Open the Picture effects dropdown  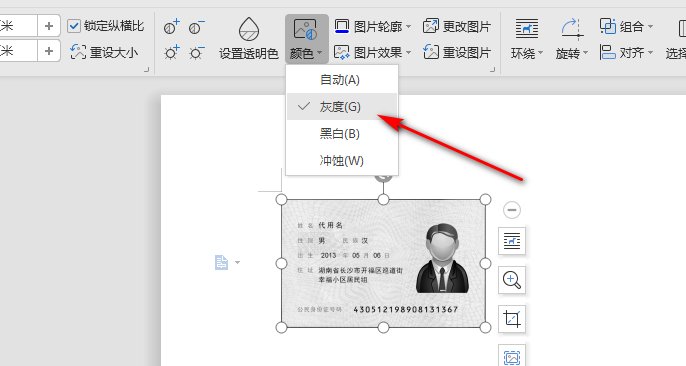pos(373,52)
